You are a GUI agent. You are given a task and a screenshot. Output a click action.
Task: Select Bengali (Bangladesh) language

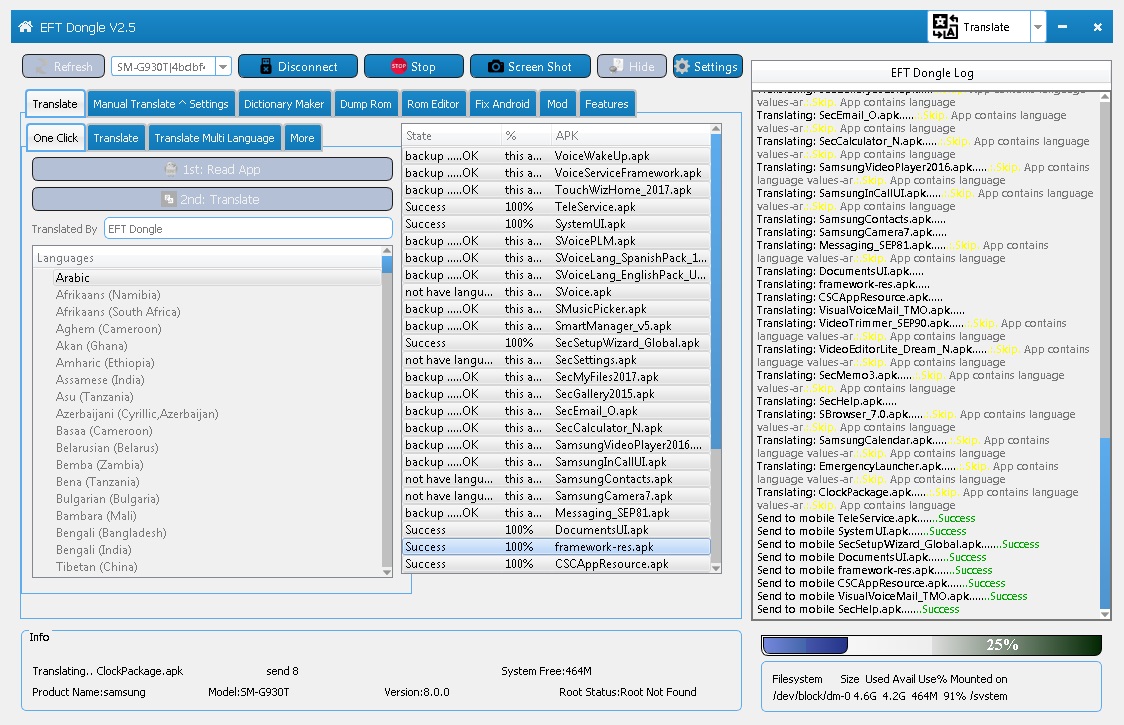tap(111, 533)
